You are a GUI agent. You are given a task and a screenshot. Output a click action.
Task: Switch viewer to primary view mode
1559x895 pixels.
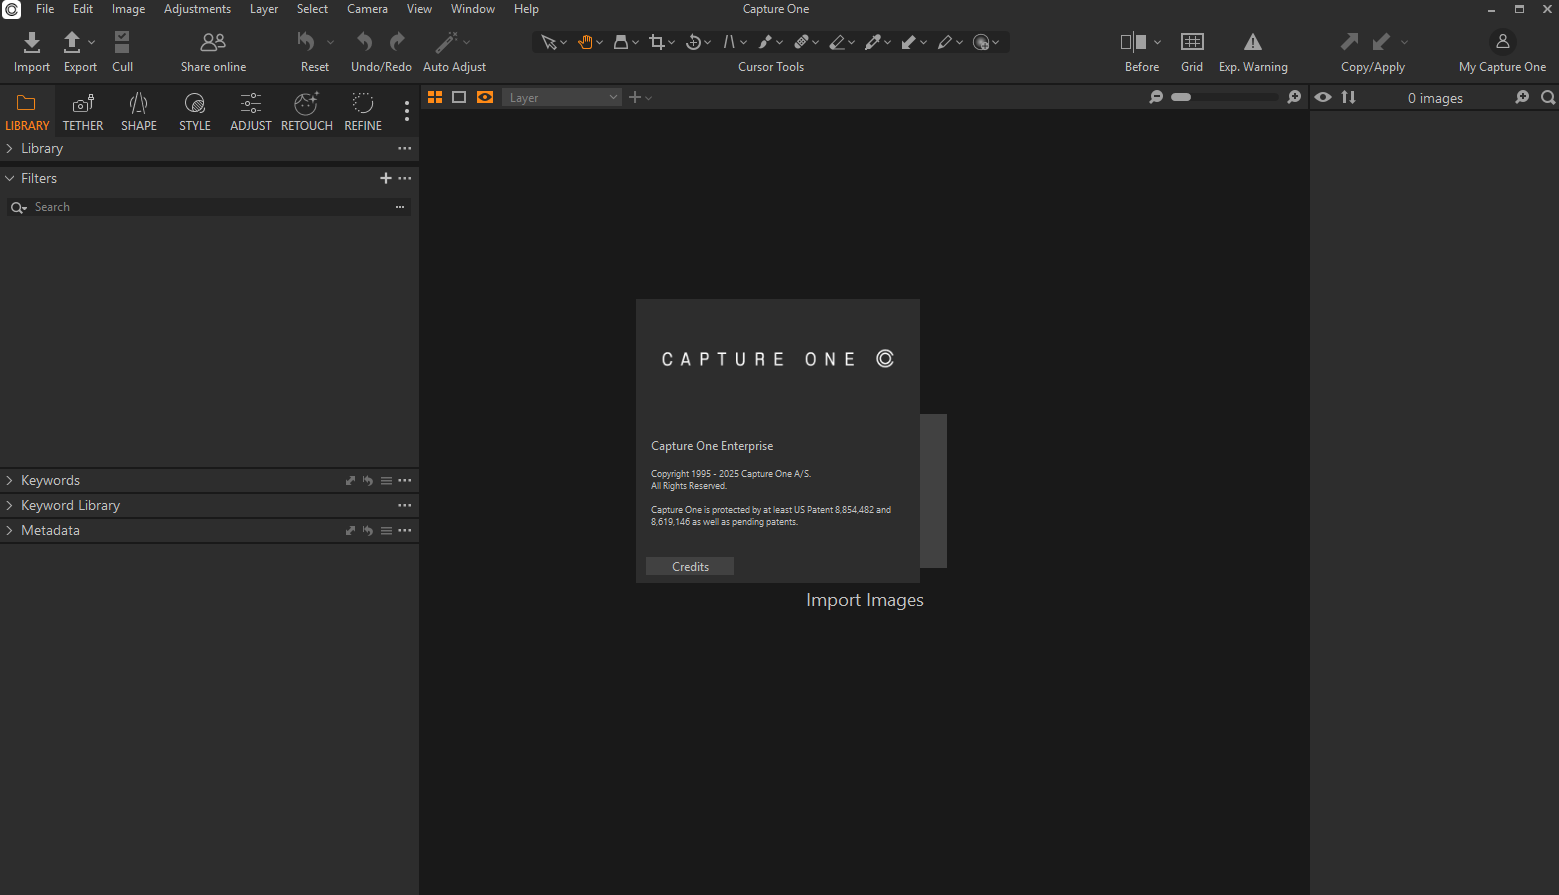click(x=459, y=97)
